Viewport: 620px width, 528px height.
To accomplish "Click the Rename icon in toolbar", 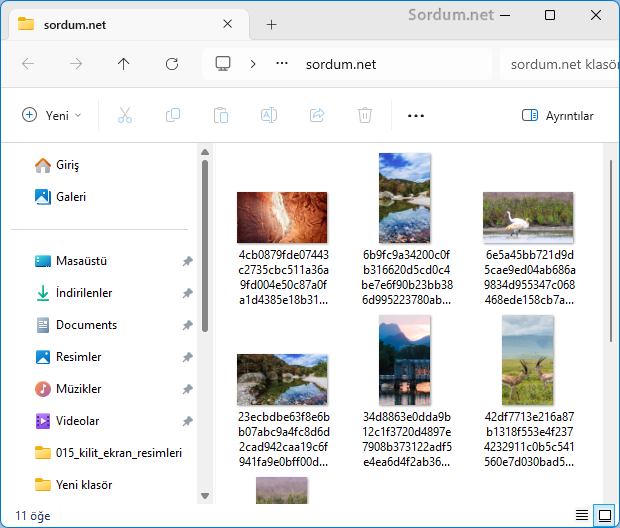I will point(269,115).
